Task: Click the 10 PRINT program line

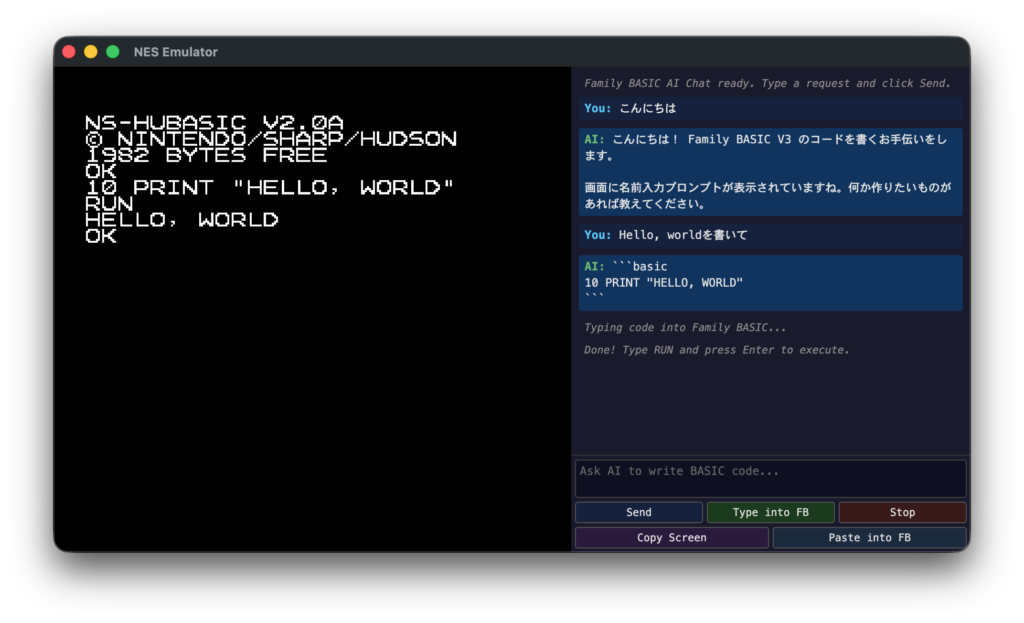Action: click(270, 187)
